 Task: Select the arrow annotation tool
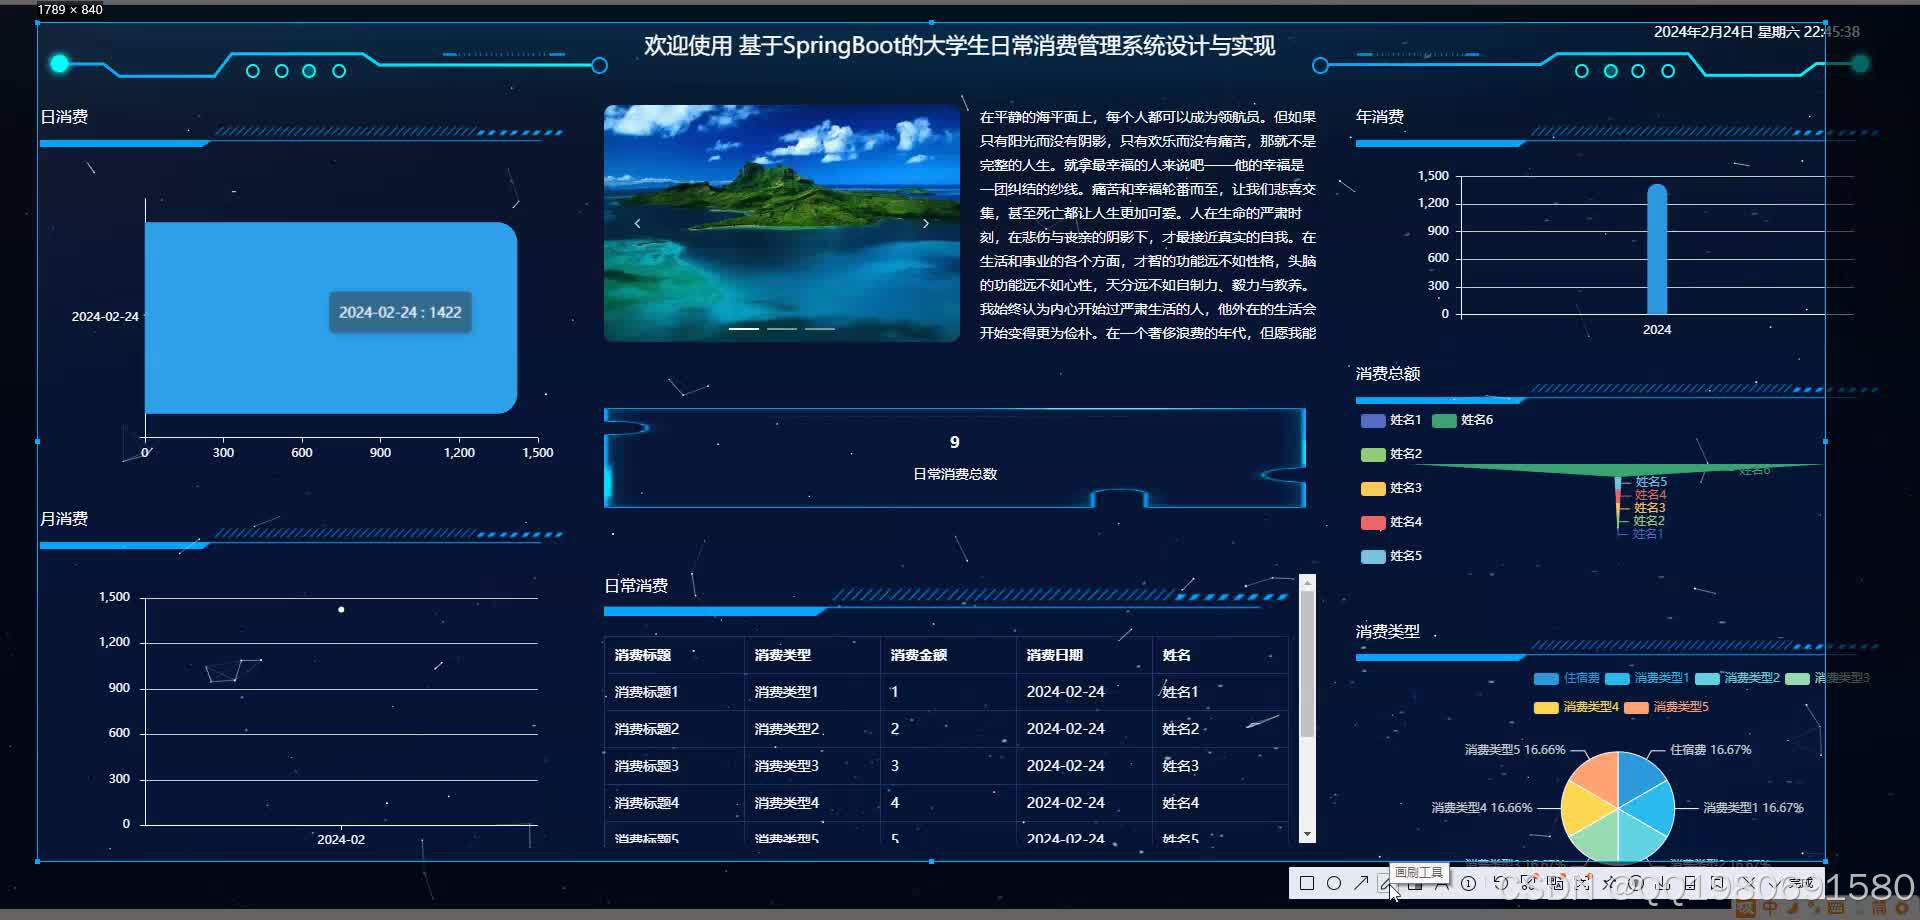(x=1362, y=884)
